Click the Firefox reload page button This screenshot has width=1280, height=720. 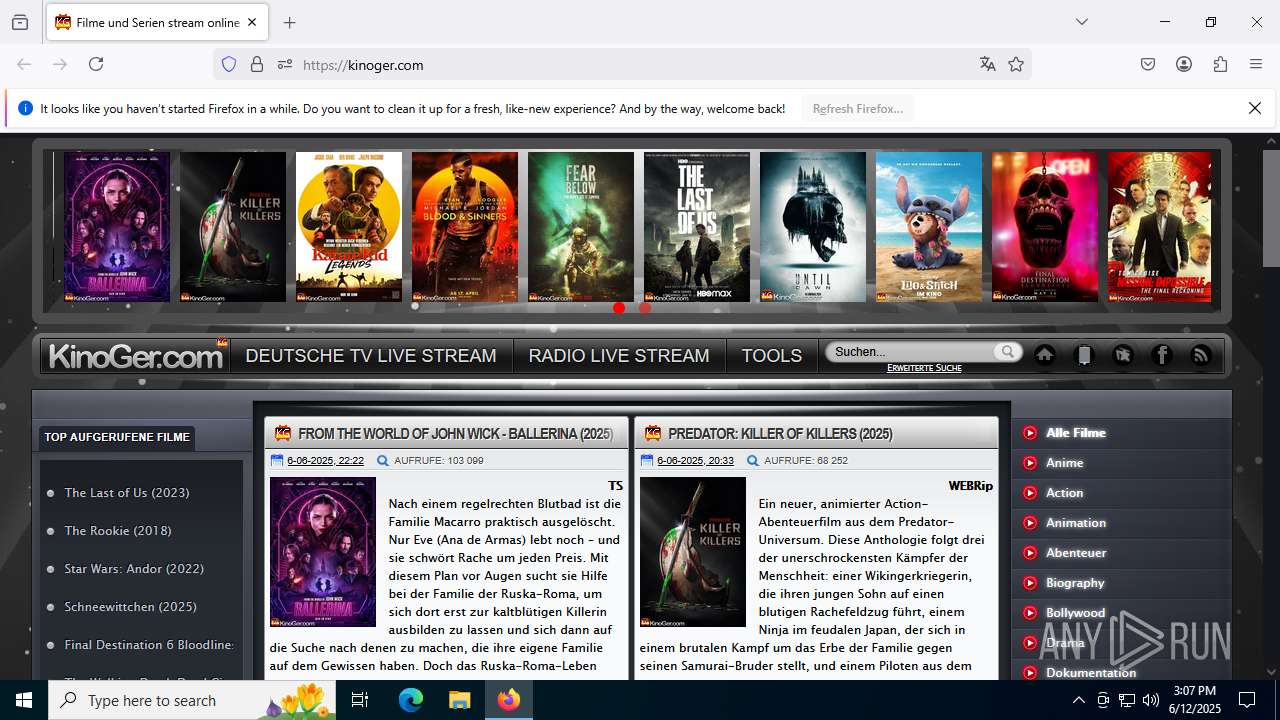tap(96, 64)
